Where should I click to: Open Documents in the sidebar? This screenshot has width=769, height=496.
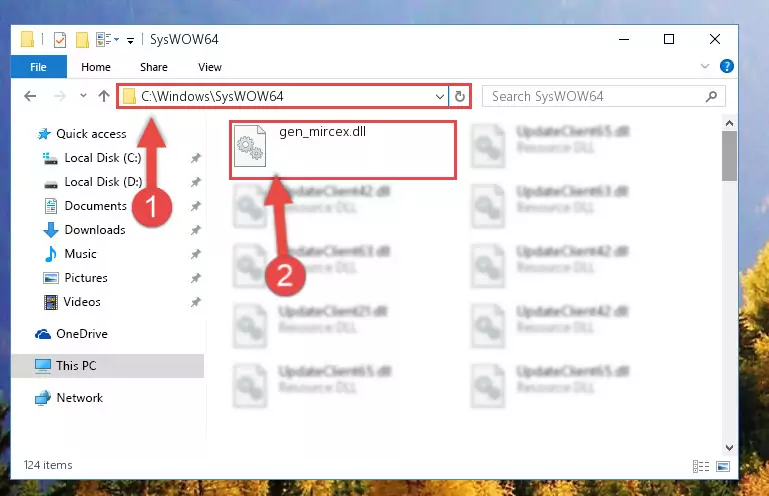[x=96, y=206]
